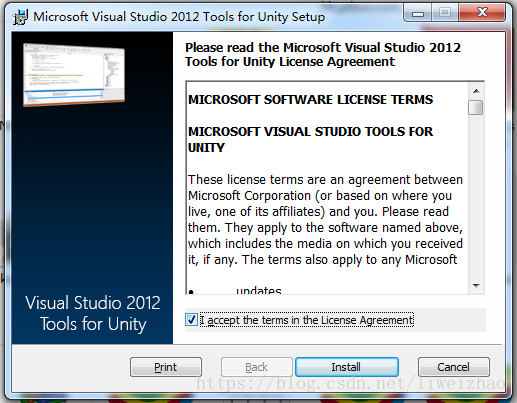Click the license scrollbar down arrow
Viewport: 517px width, 403px height.
pos(476,286)
